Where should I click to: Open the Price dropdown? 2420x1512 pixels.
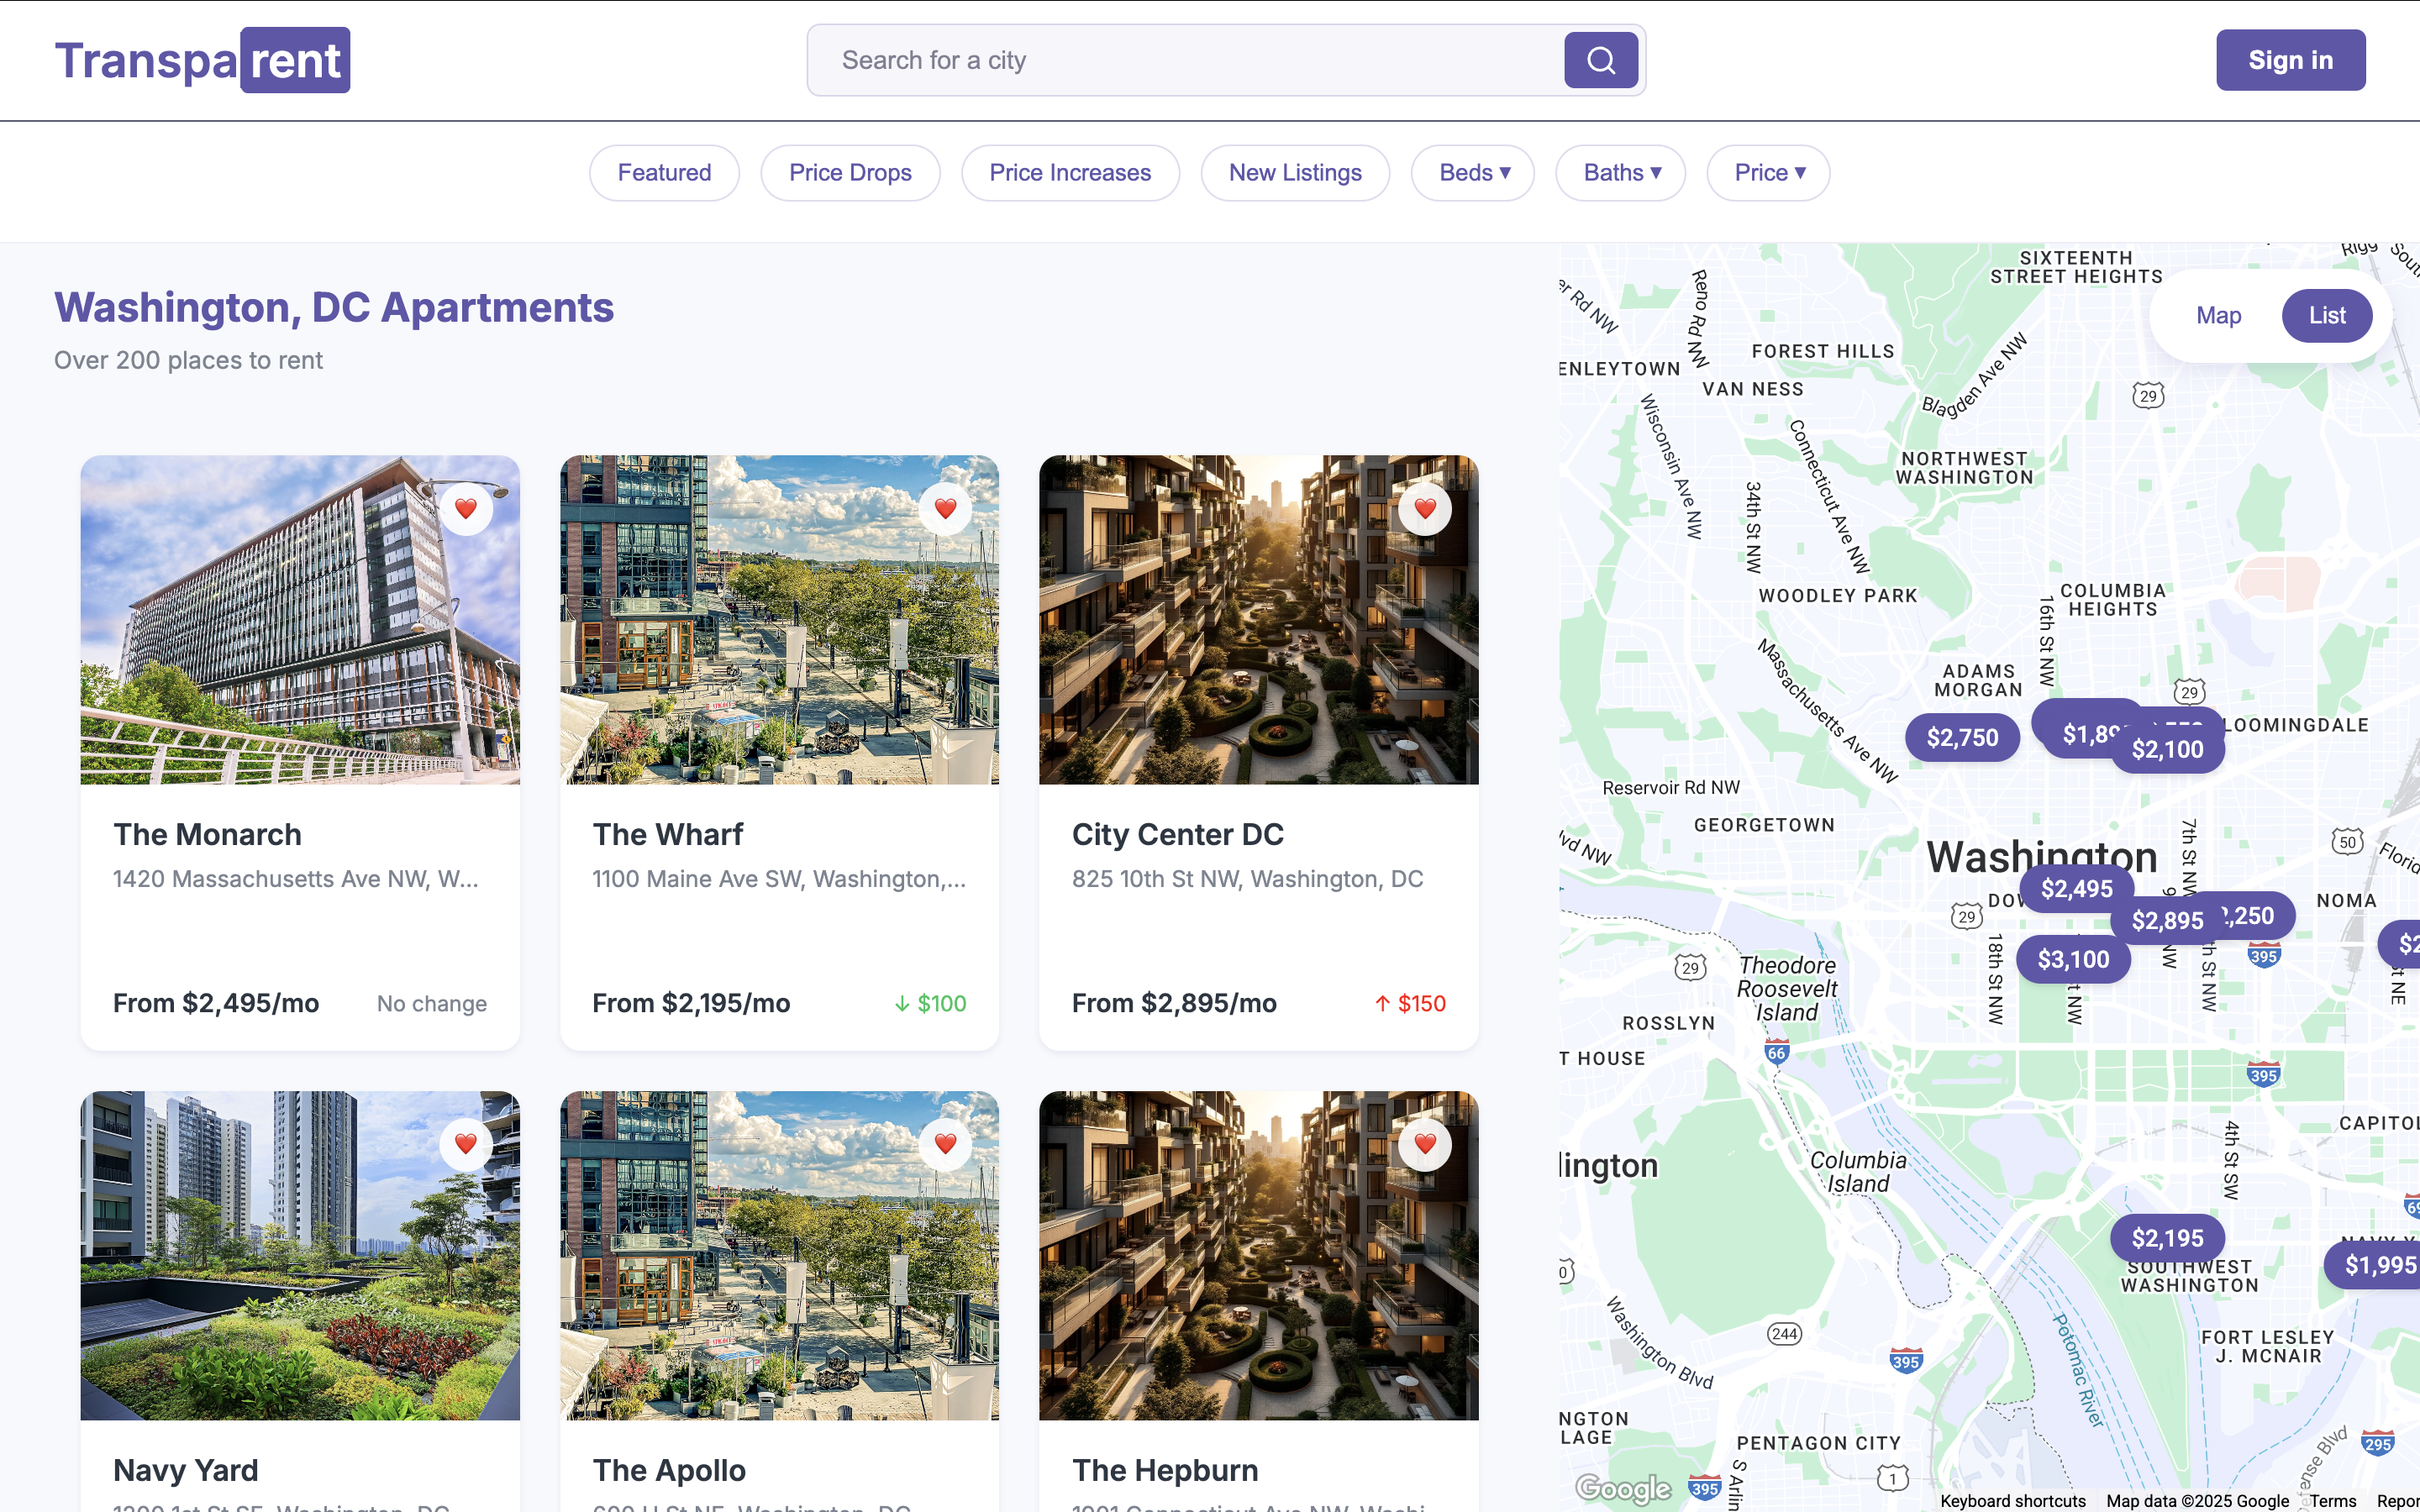tap(1768, 173)
